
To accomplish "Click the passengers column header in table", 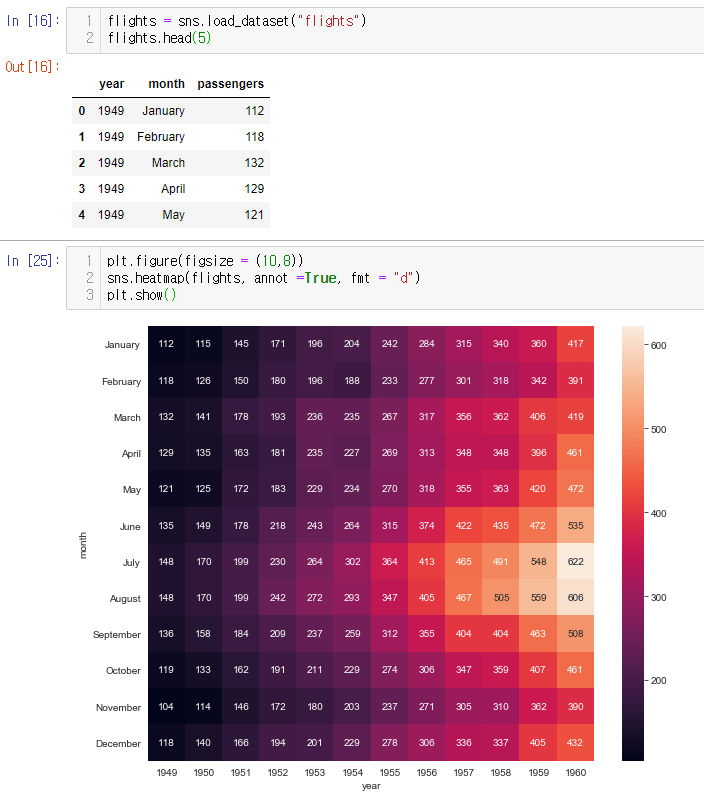I will click(230, 84).
